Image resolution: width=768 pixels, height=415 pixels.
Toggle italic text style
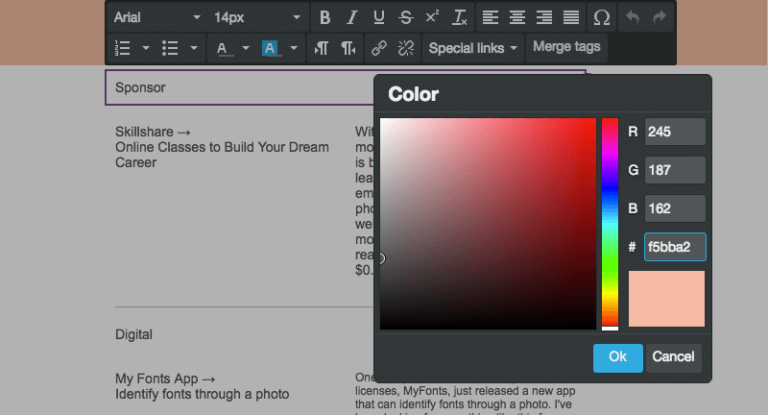point(352,18)
